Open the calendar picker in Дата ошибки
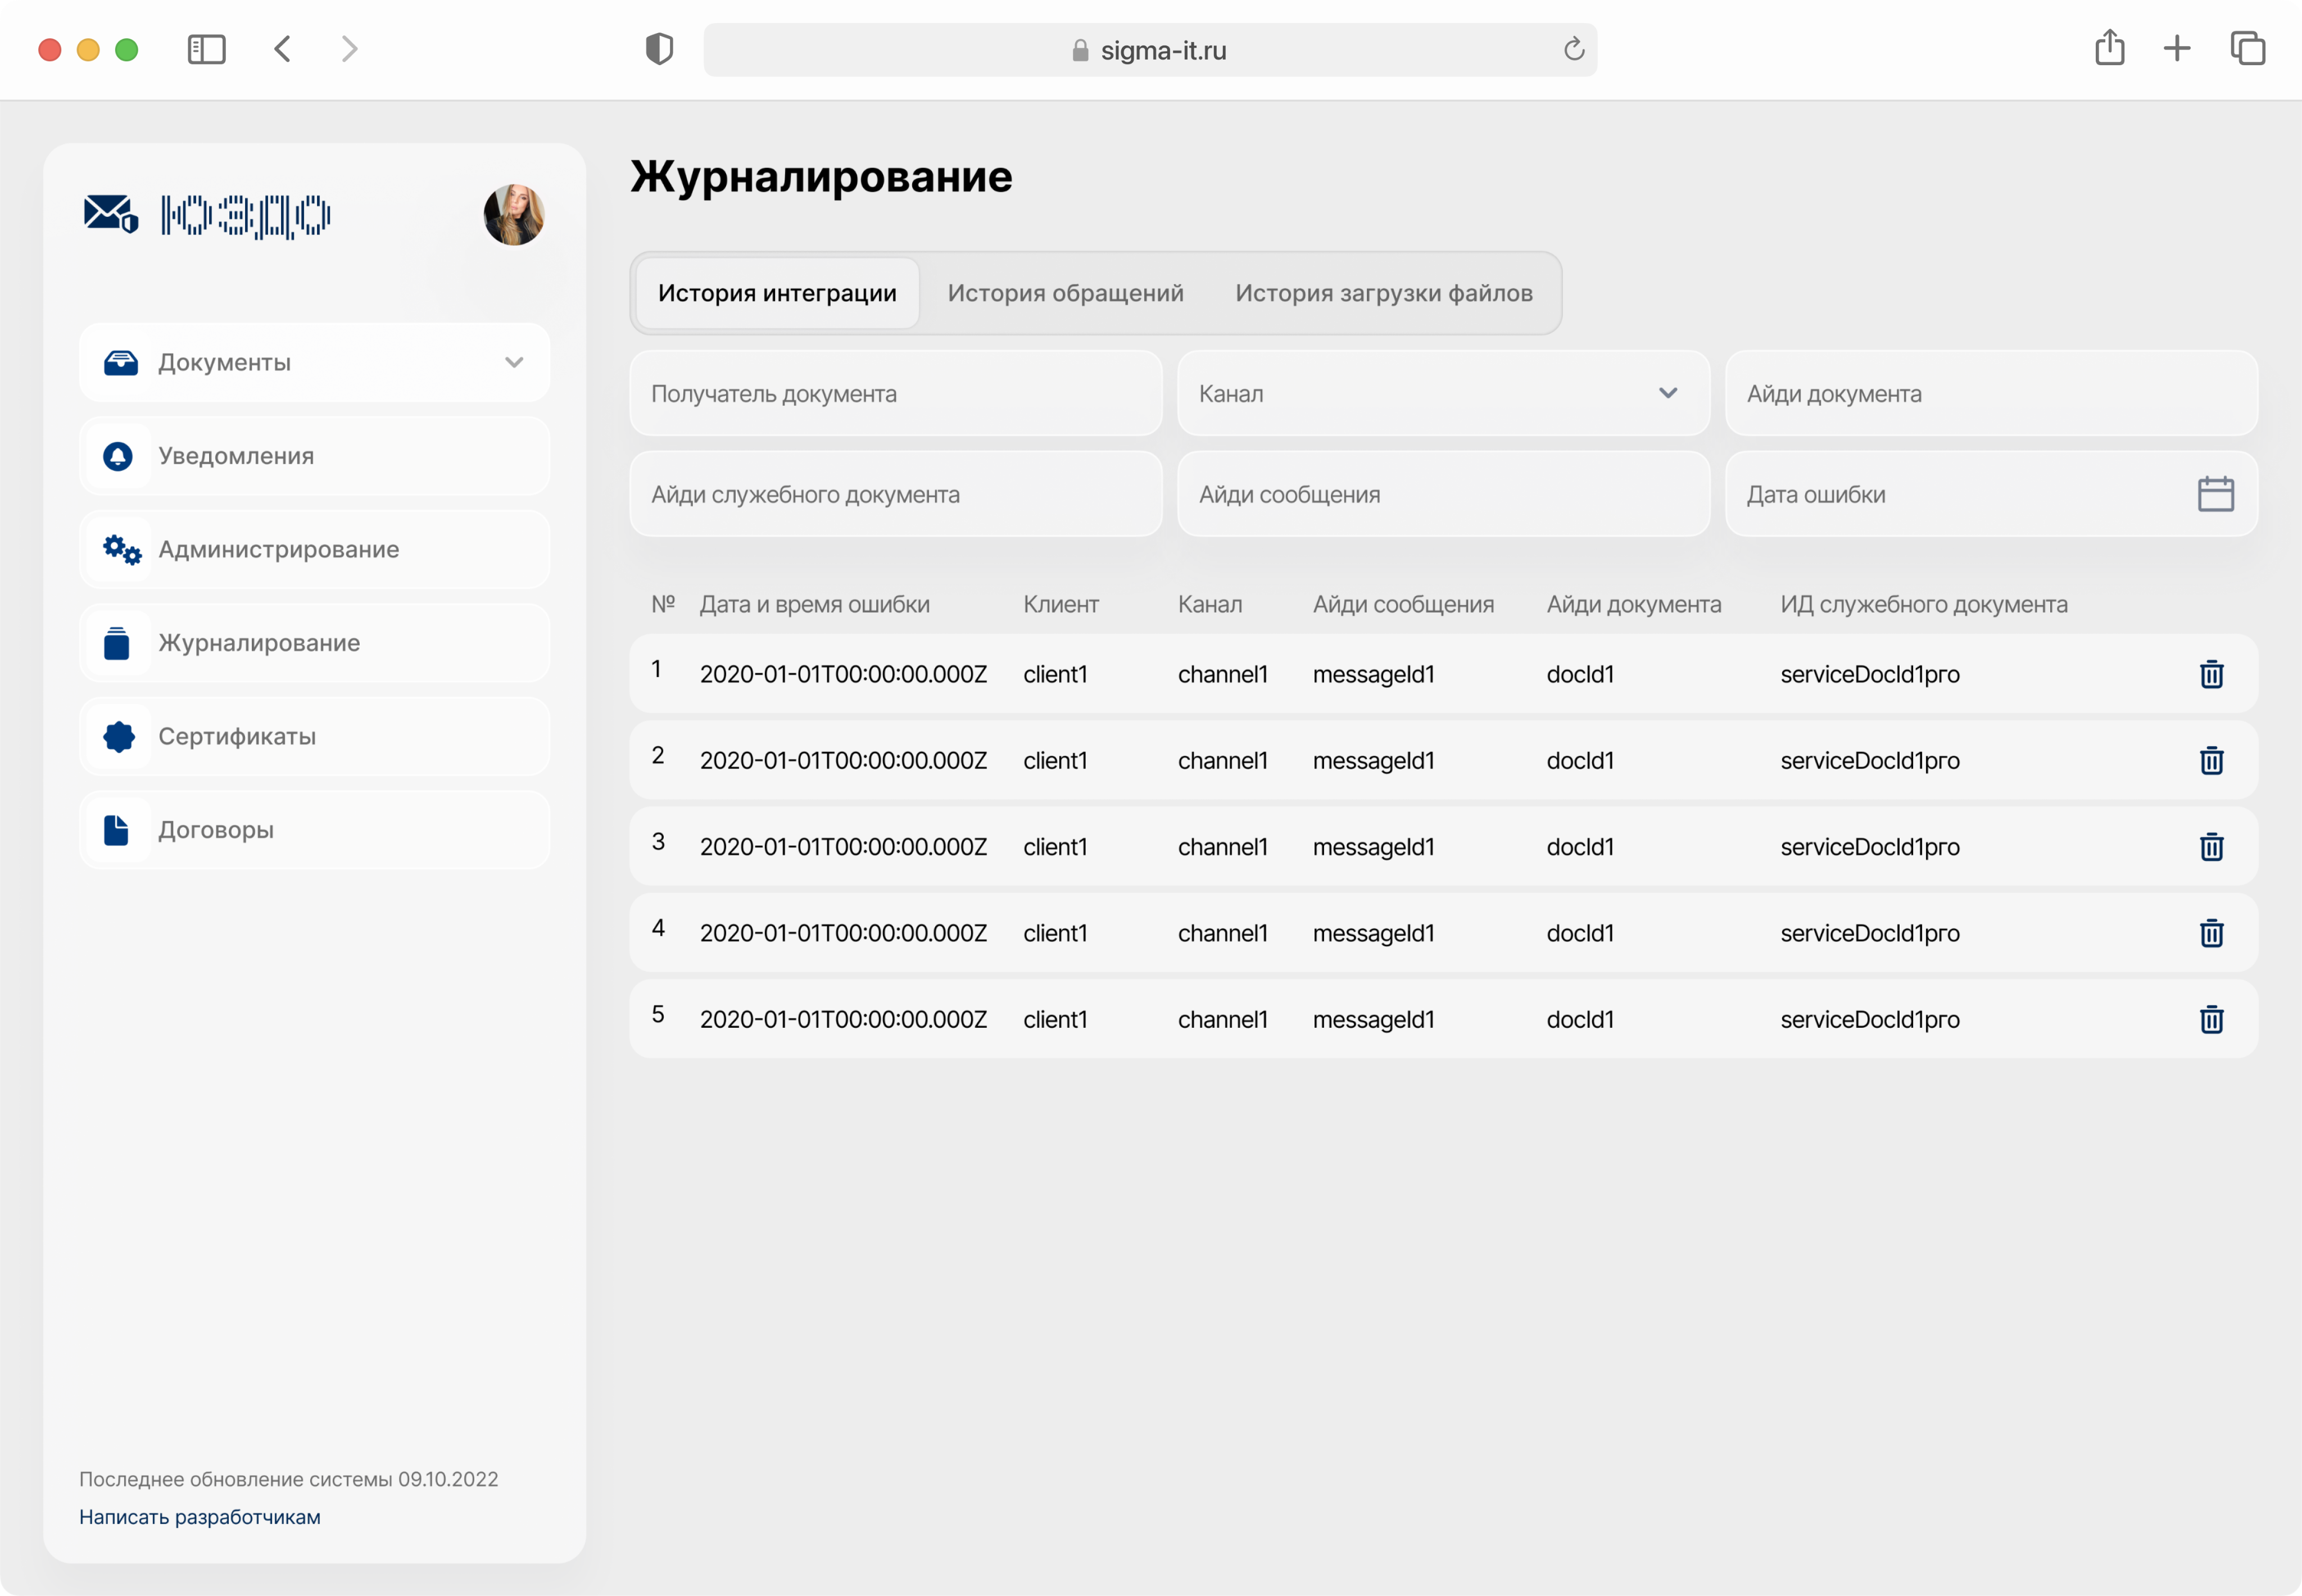The image size is (2302, 1596). click(x=2215, y=494)
